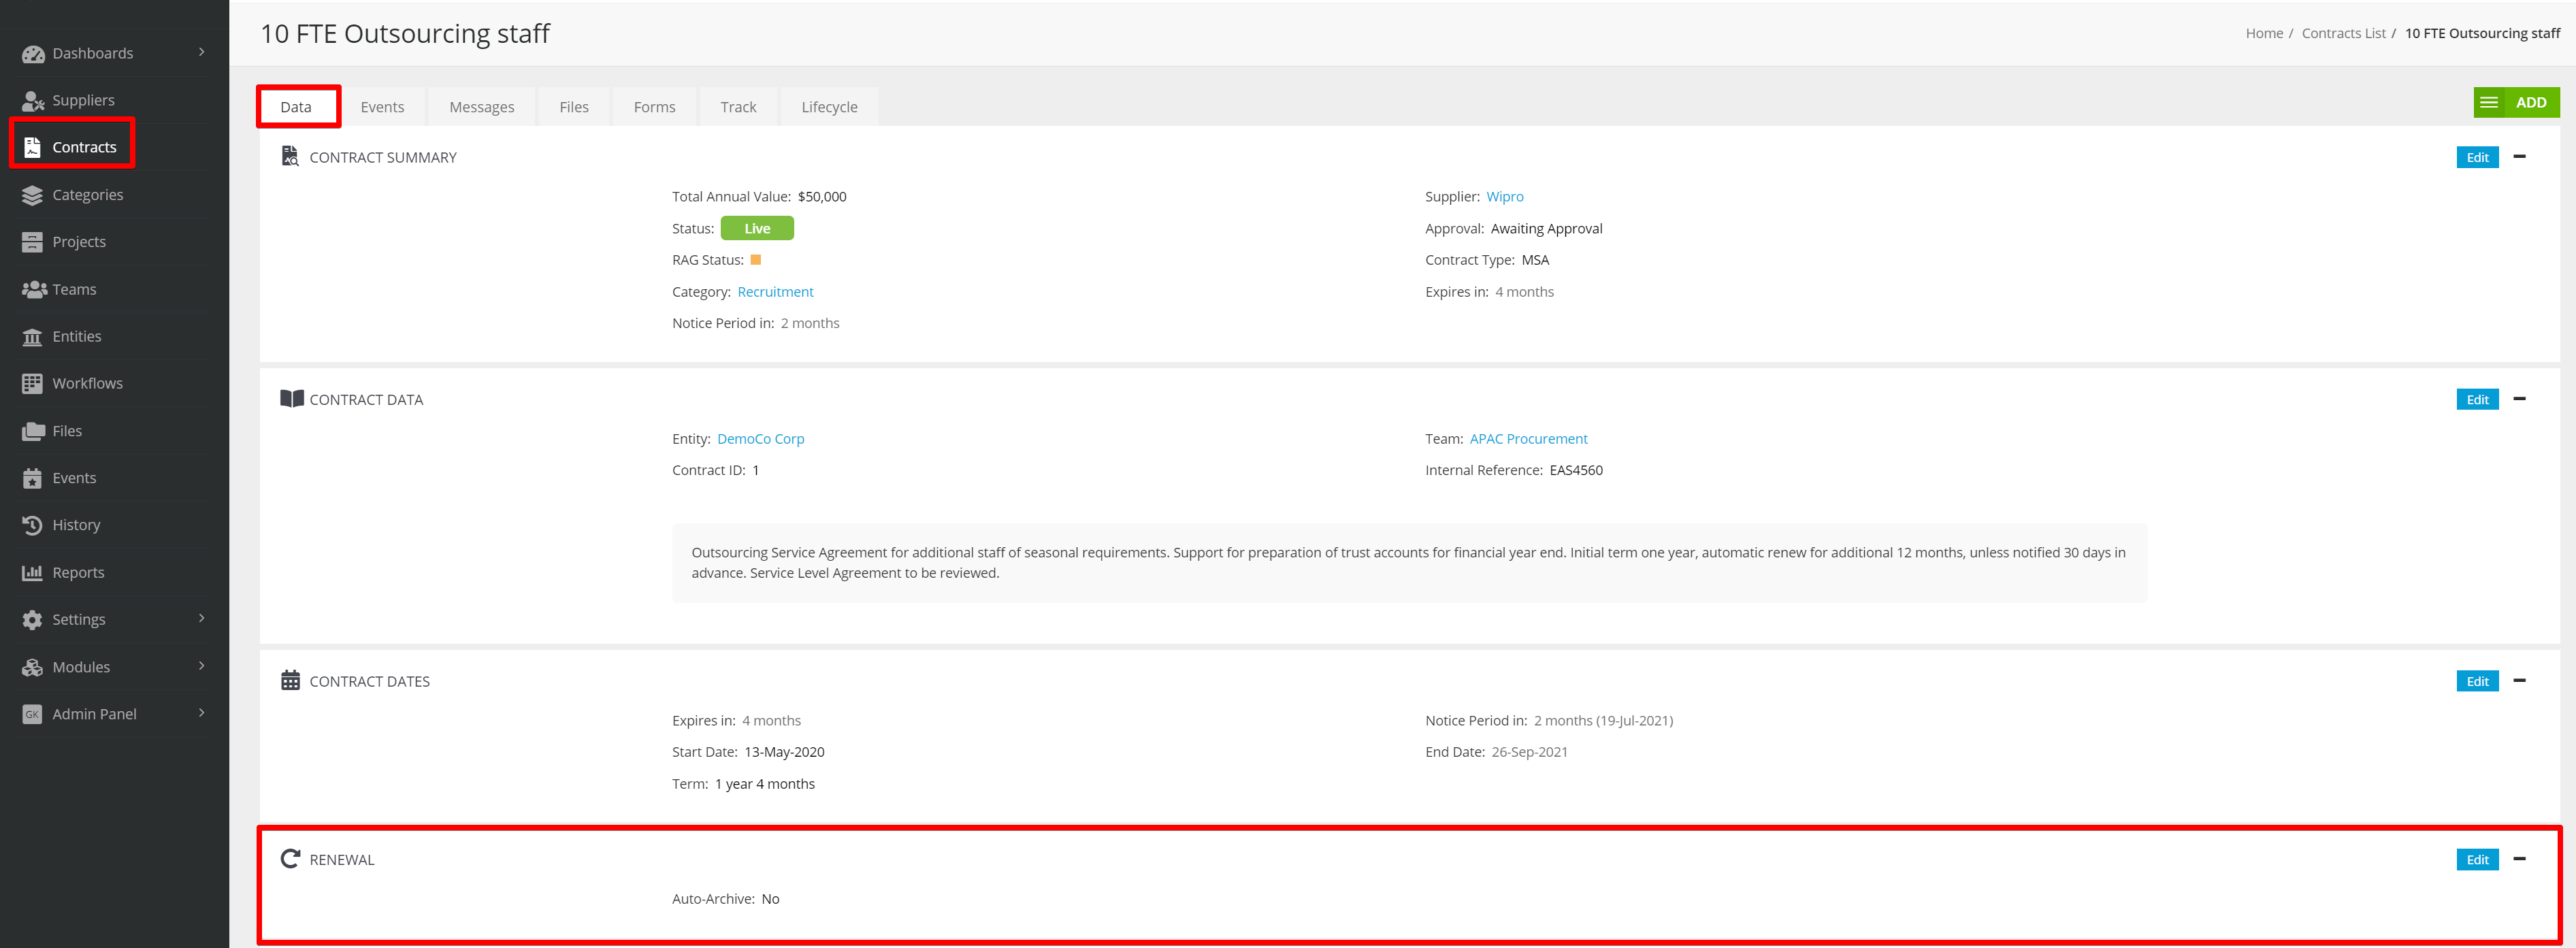Screen dimensions: 2576x948
Task: Click the Suppliers sidebar icon
Action: (x=33, y=101)
